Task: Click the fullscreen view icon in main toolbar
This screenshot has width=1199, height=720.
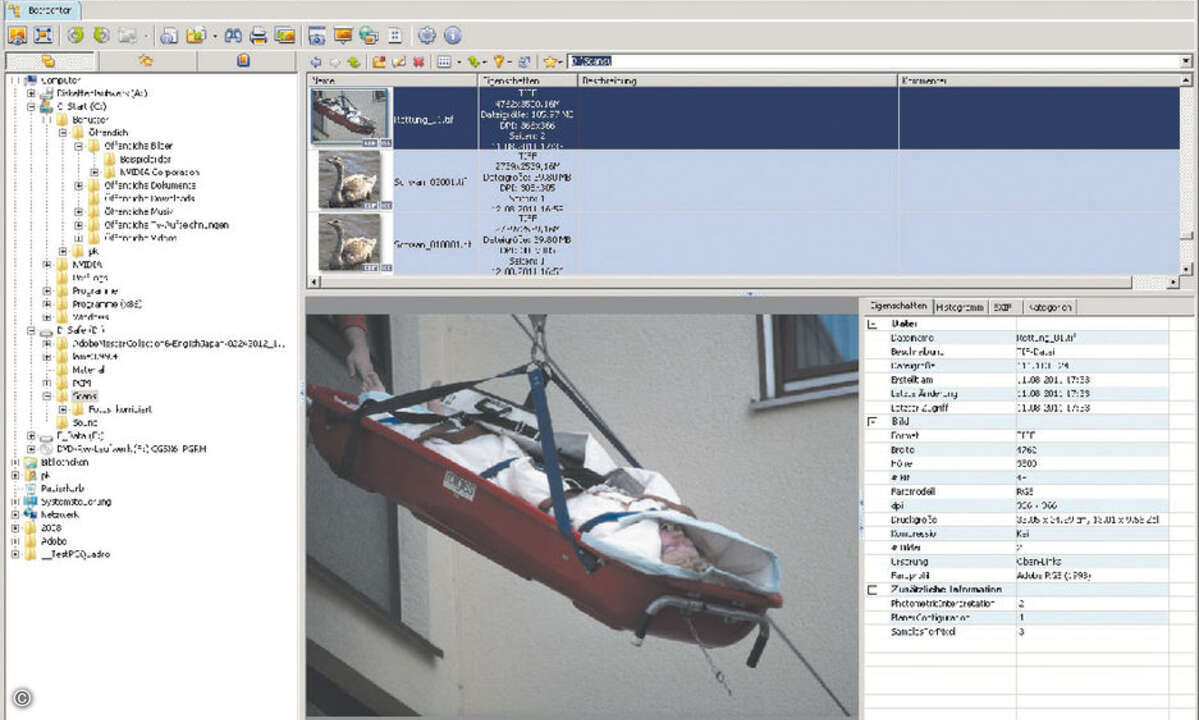Action: [43, 36]
